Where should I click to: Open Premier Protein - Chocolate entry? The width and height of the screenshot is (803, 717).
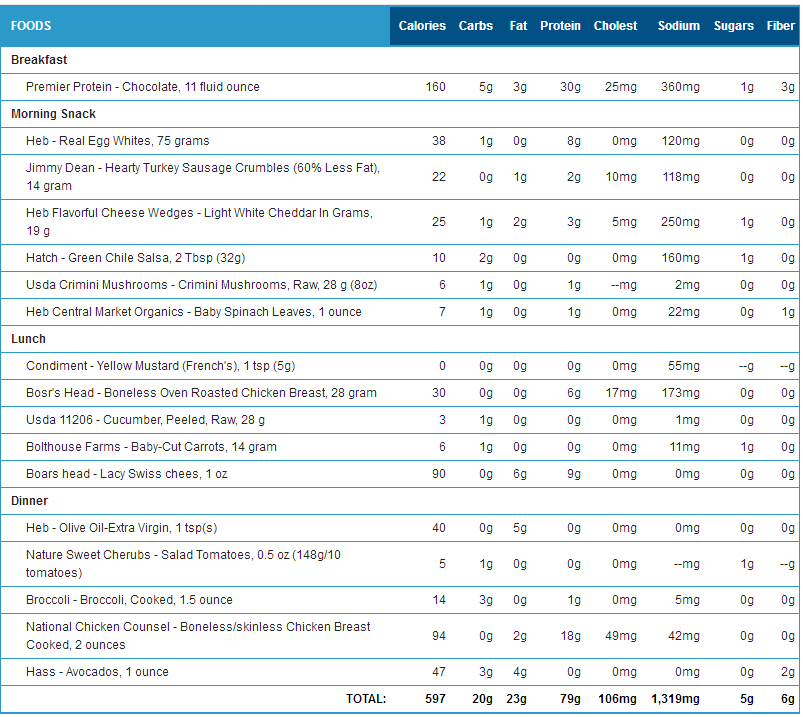pos(142,87)
